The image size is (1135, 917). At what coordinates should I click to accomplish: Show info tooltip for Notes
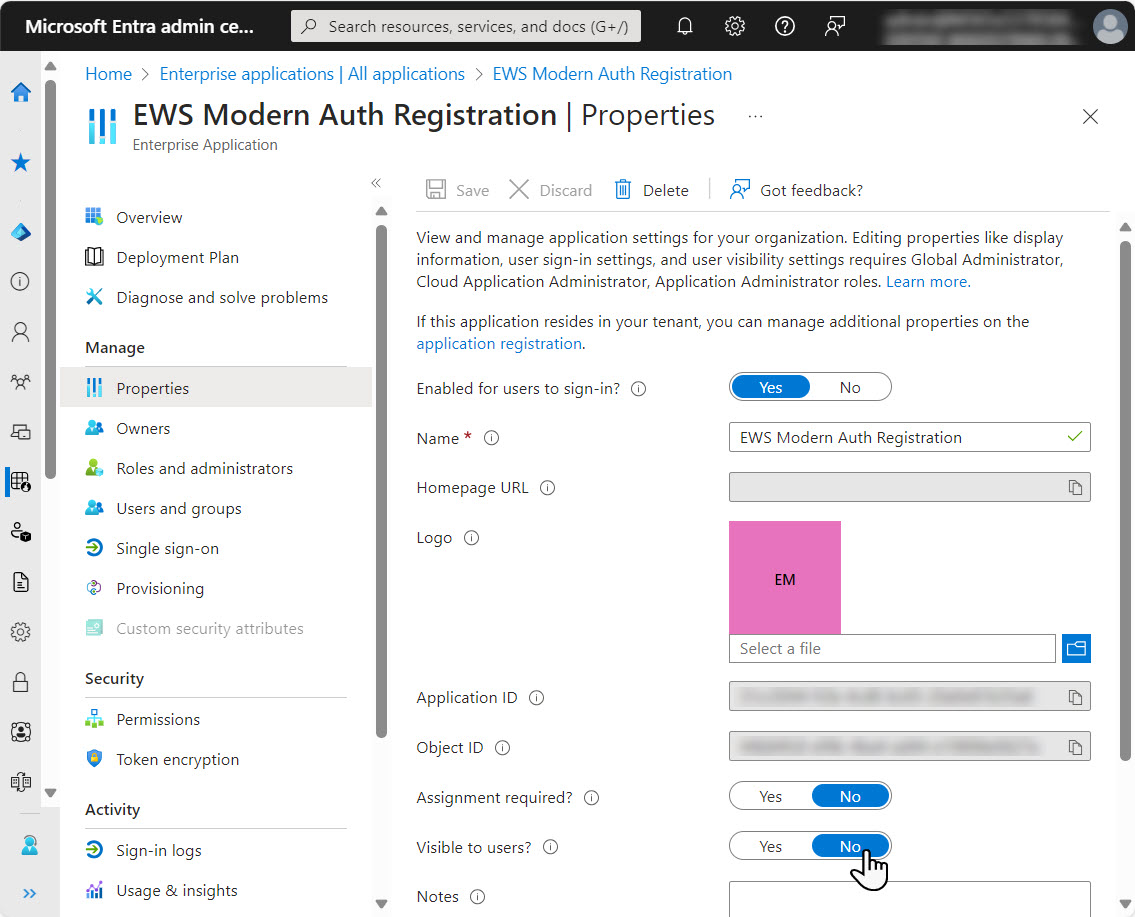(x=478, y=897)
